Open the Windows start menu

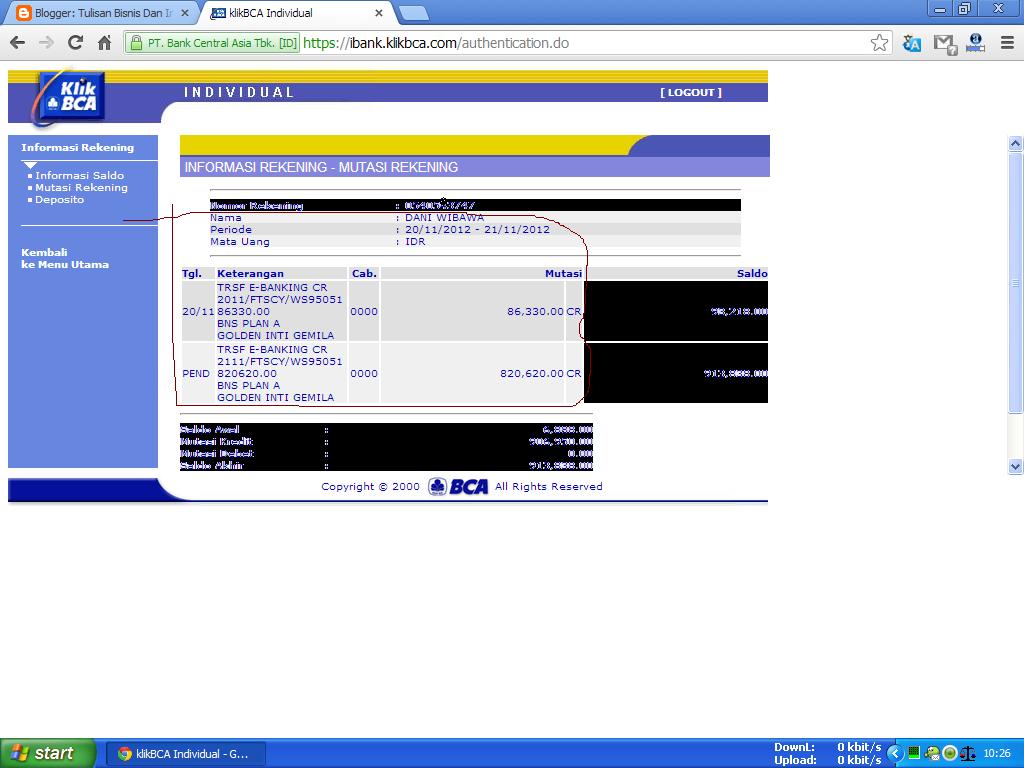pos(47,753)
